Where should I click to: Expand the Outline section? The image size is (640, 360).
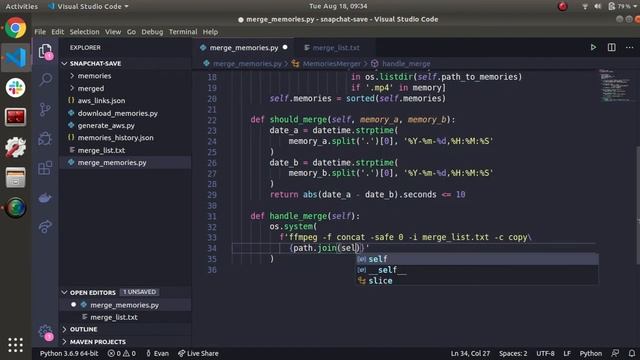[x=83, y=329]
